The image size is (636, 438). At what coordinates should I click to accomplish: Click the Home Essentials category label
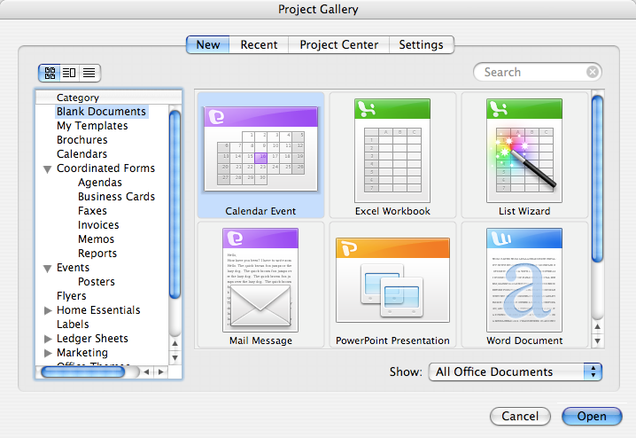pyautogui.click(x=98, y=310)
